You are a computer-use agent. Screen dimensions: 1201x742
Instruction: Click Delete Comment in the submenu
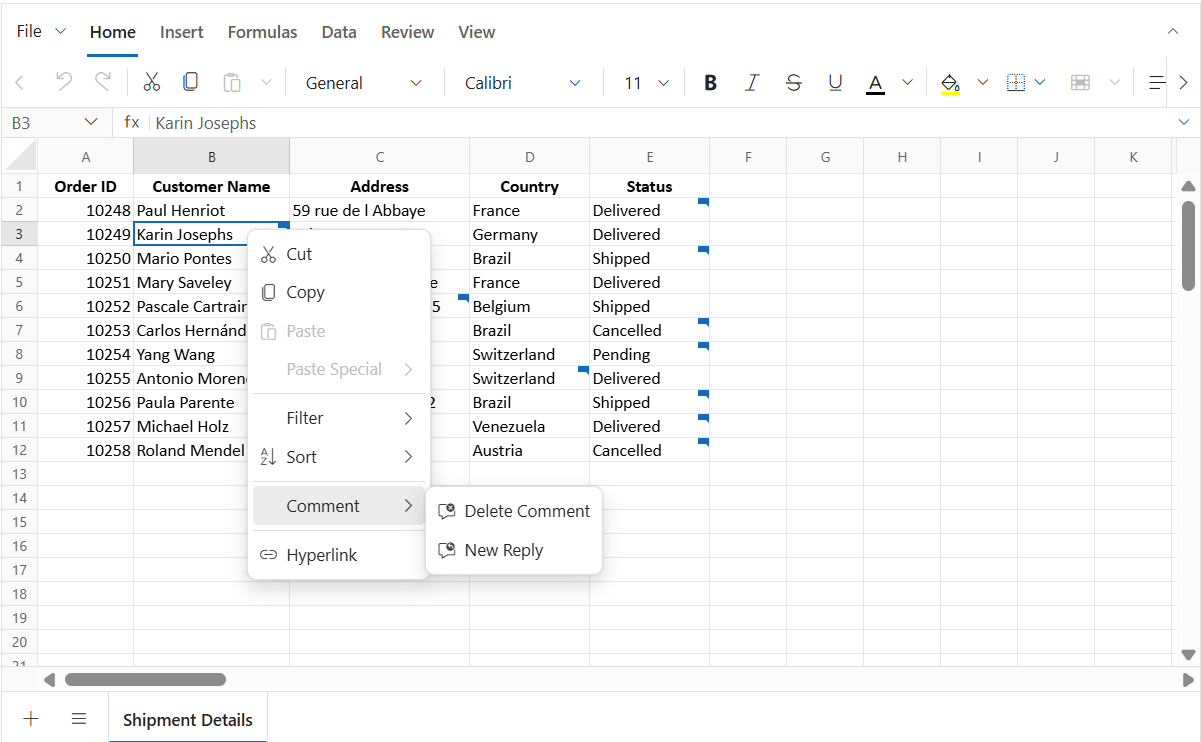(x=514, y=511)
